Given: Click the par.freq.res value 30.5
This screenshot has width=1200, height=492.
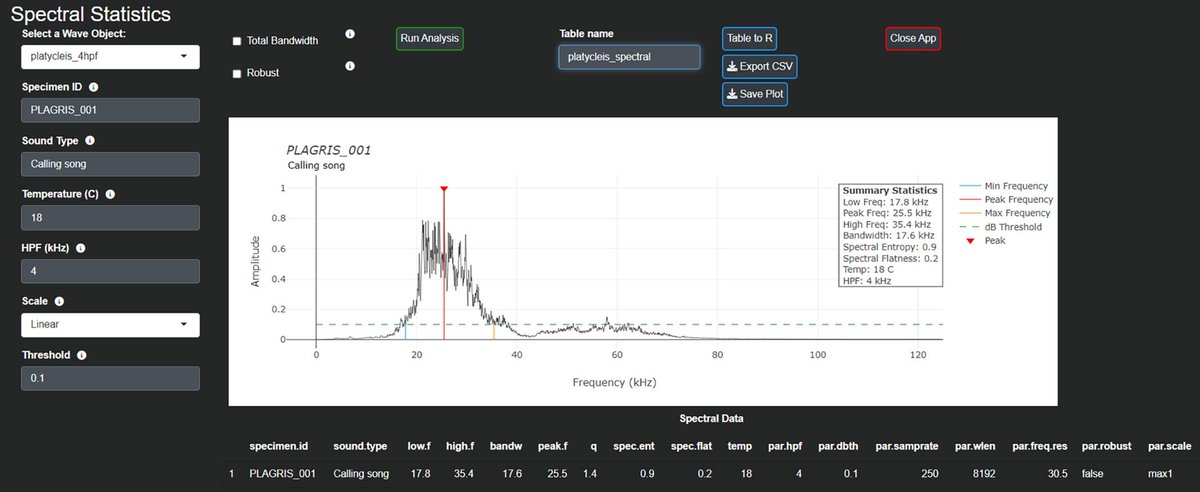Looking at the screenshot, I should (x=1057, y=473).
